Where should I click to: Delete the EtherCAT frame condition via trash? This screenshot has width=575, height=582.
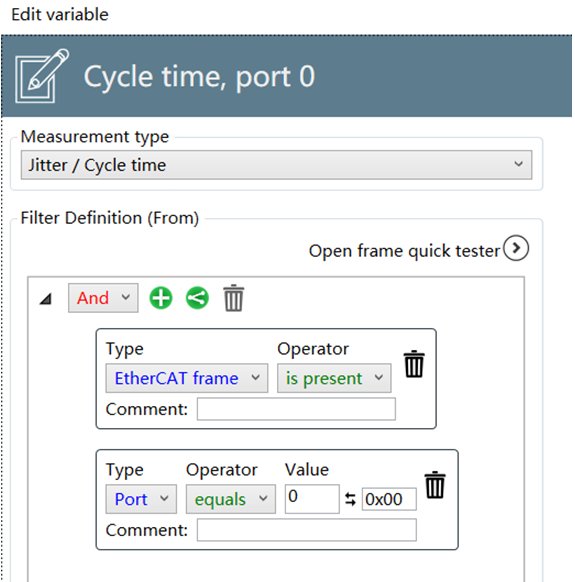click(x=414, y=364)
